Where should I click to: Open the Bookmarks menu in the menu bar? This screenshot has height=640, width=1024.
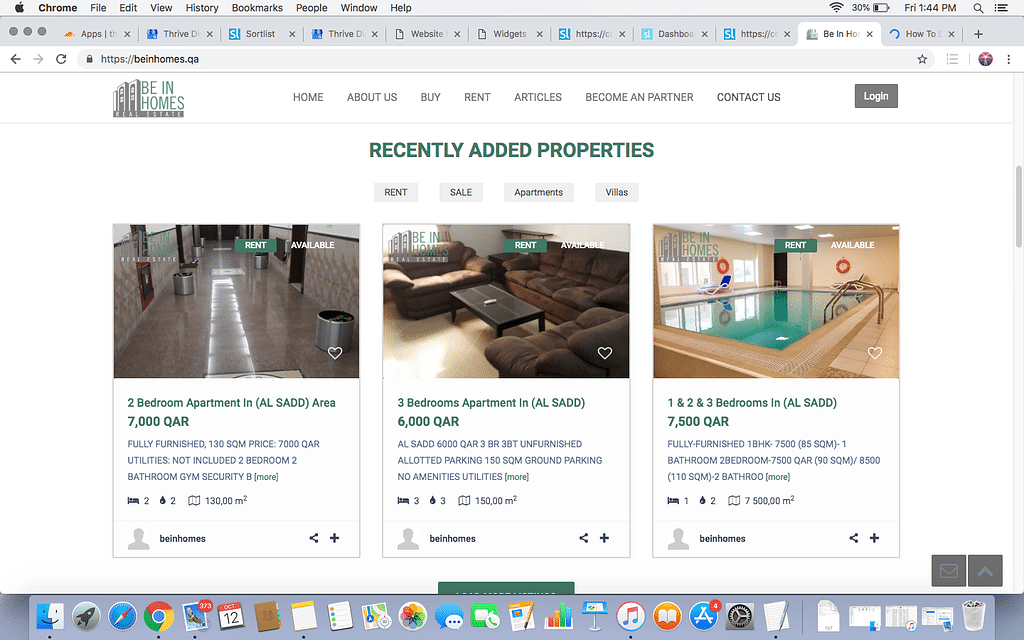(x=257, y=8)
